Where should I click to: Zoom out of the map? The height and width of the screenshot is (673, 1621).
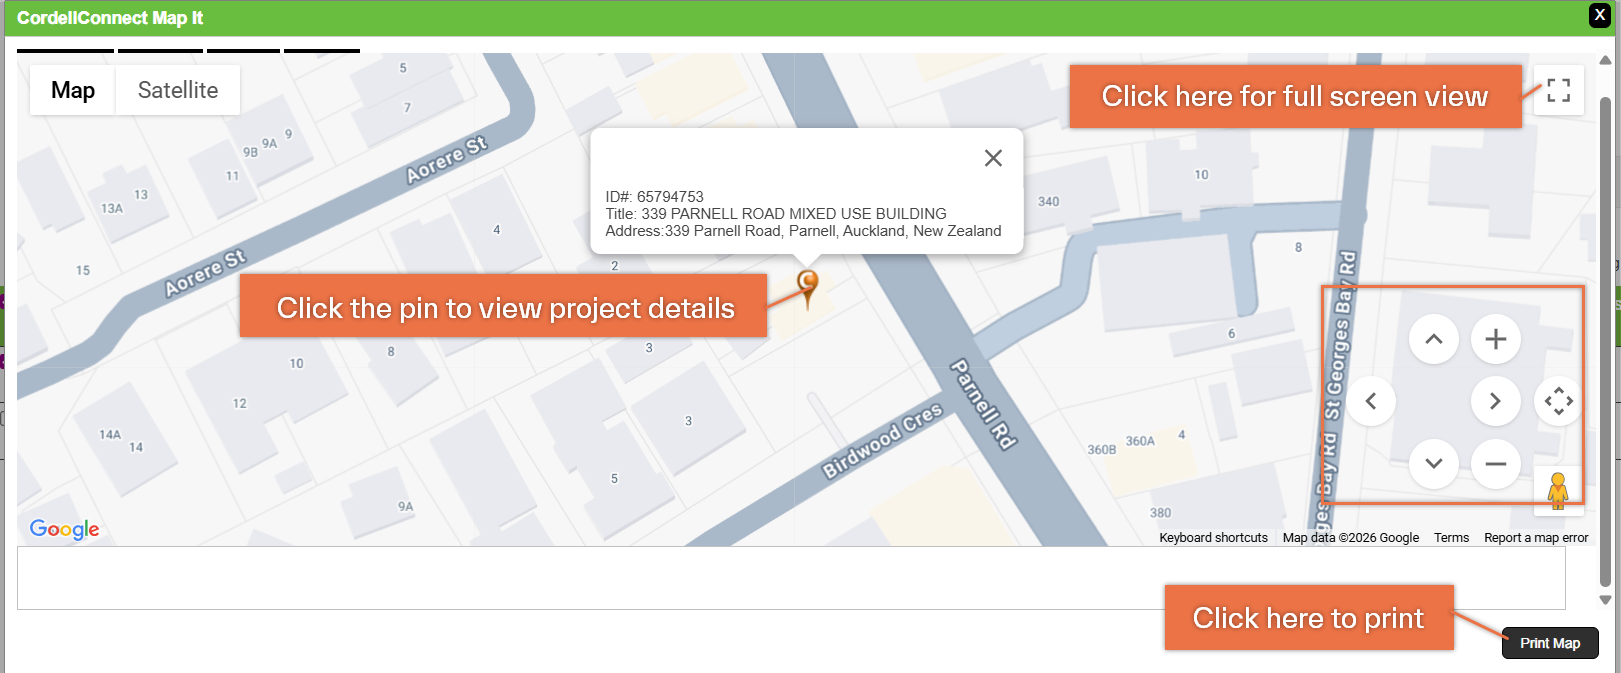pos(1496,463)
